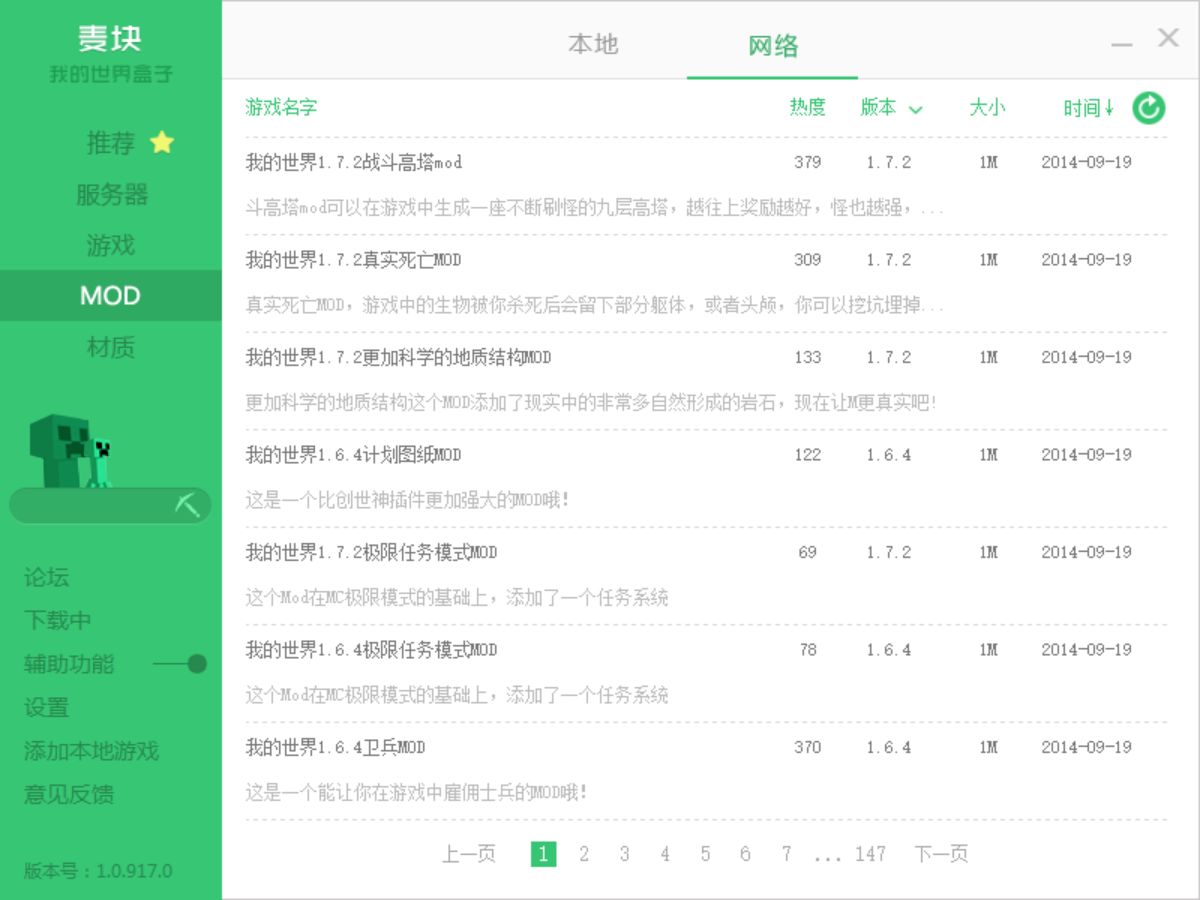1200x900 pixels.
Task: Click the star next to 推荐
Action: 162,143
